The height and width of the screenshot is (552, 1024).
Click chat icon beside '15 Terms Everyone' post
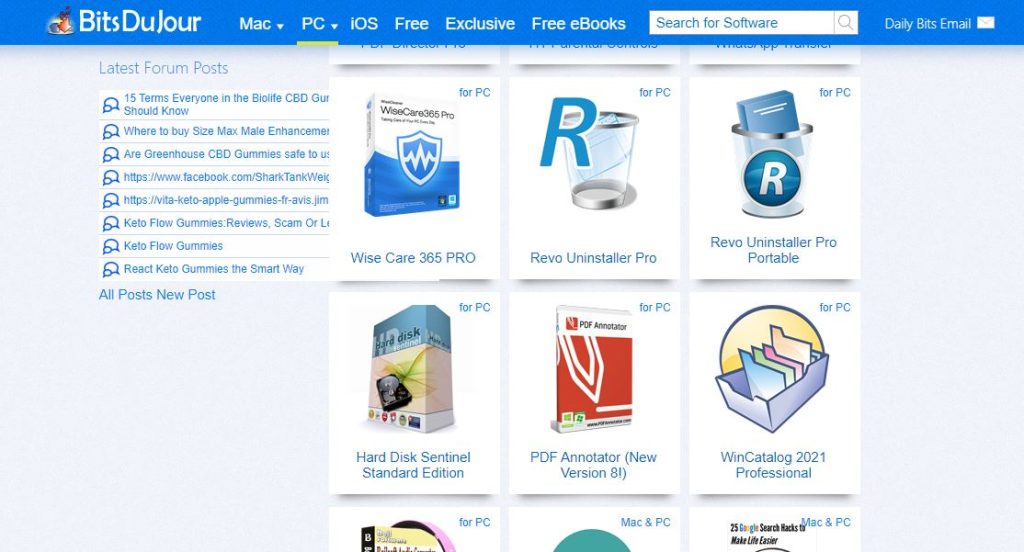[x=111, y=105]
